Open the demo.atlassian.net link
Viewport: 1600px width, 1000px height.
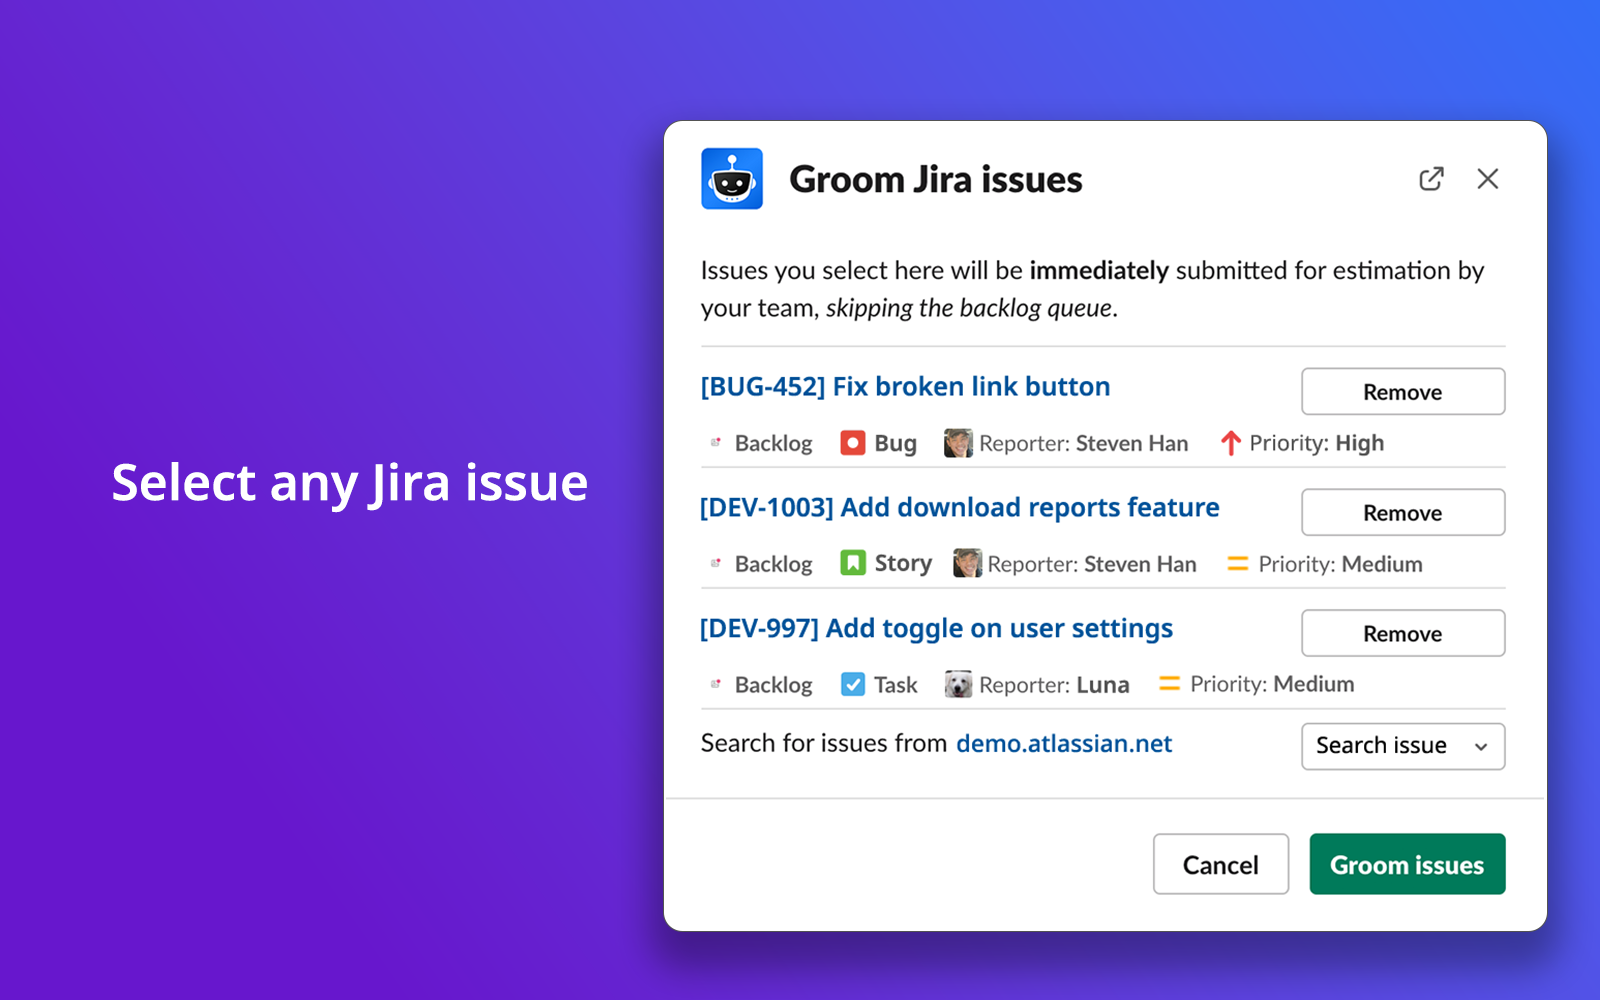coord(1064,744)
